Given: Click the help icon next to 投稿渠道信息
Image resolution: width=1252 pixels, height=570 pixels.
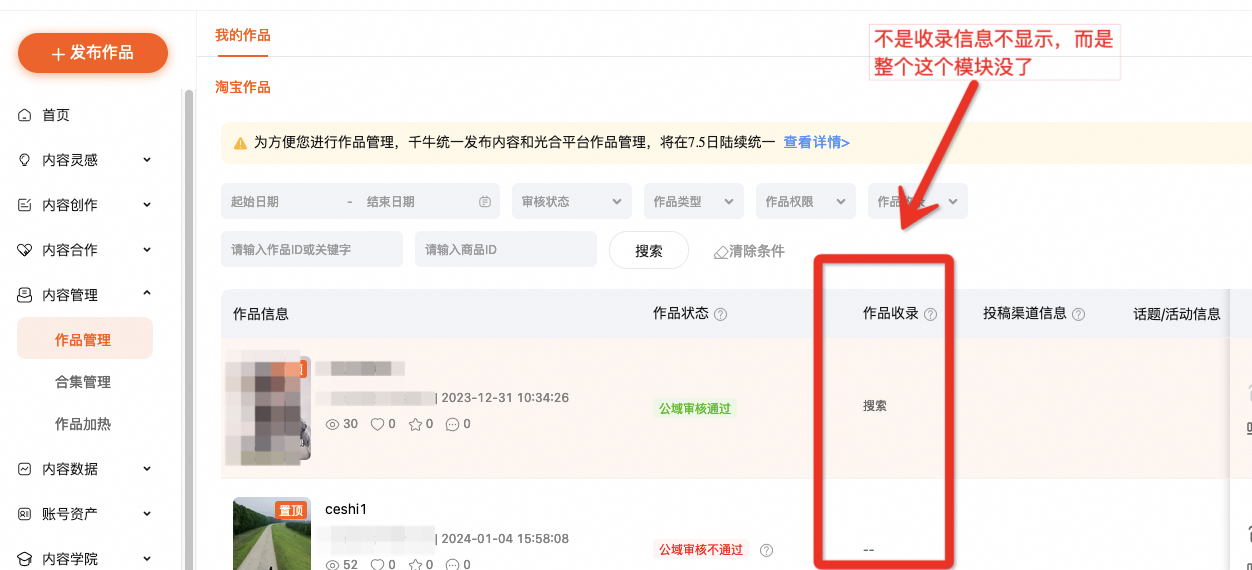Looking at the screenshot, I should tap(1078, 314).
